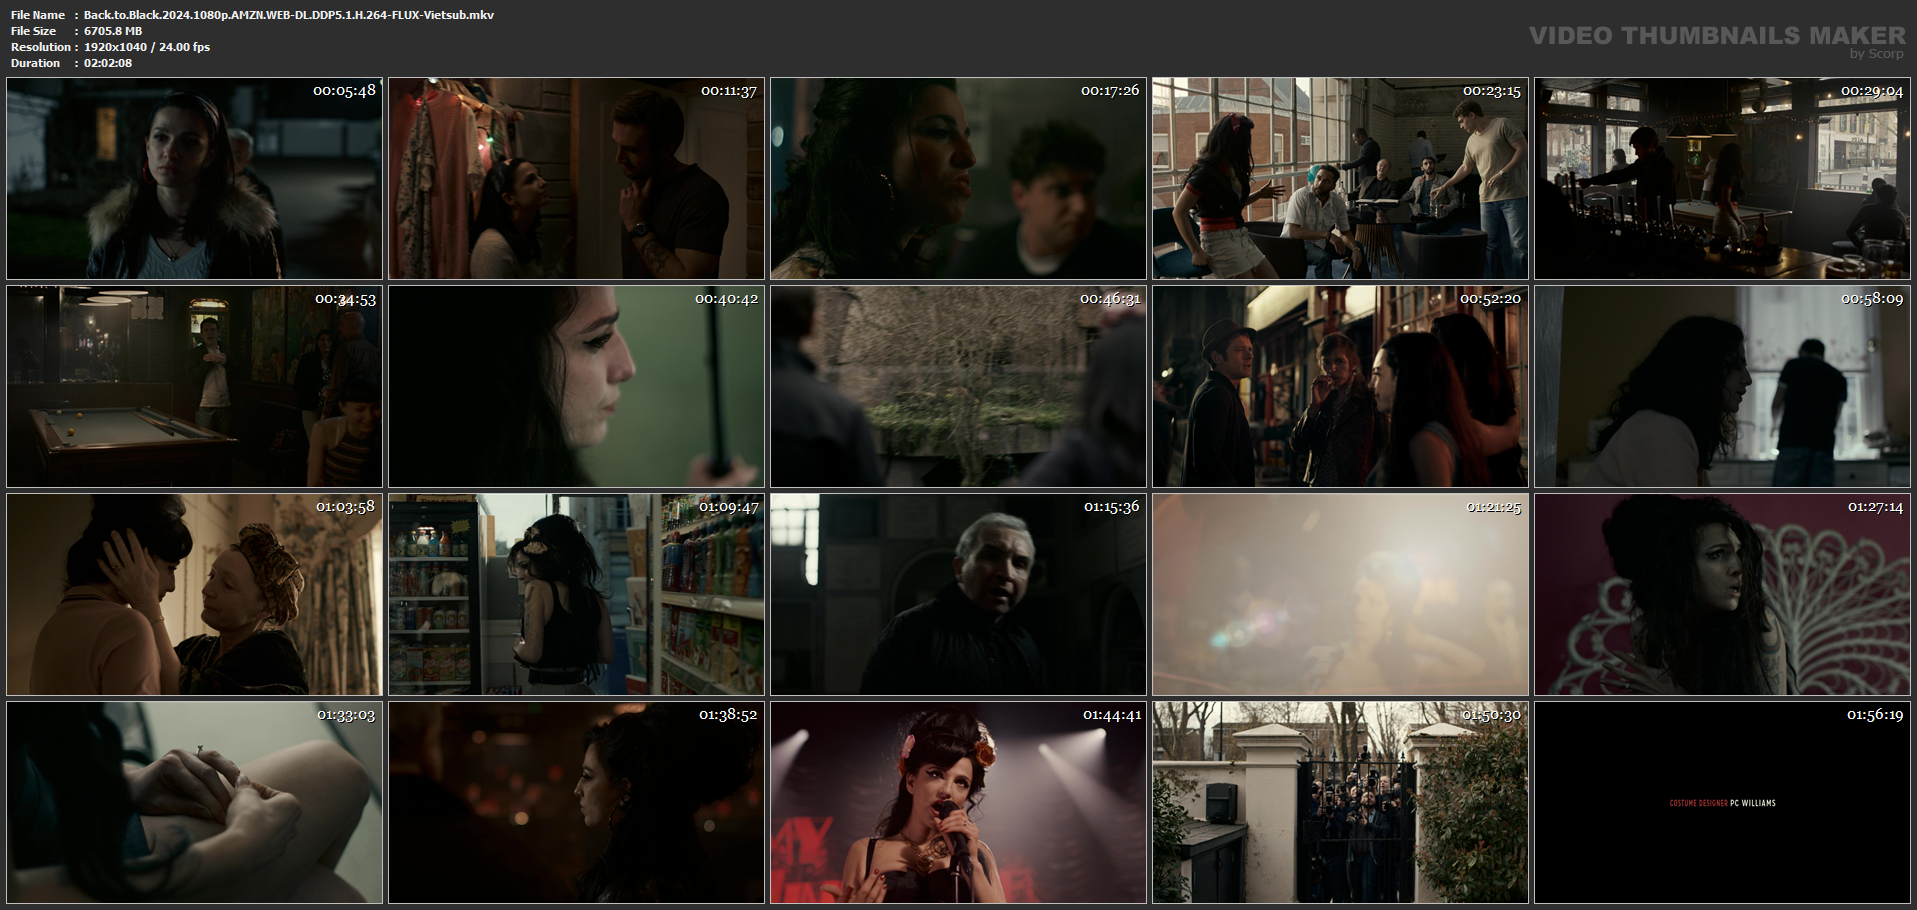Open the pool table thumbnail at 00:34:53
1917x910 pixels.
[x=194, y=386]
